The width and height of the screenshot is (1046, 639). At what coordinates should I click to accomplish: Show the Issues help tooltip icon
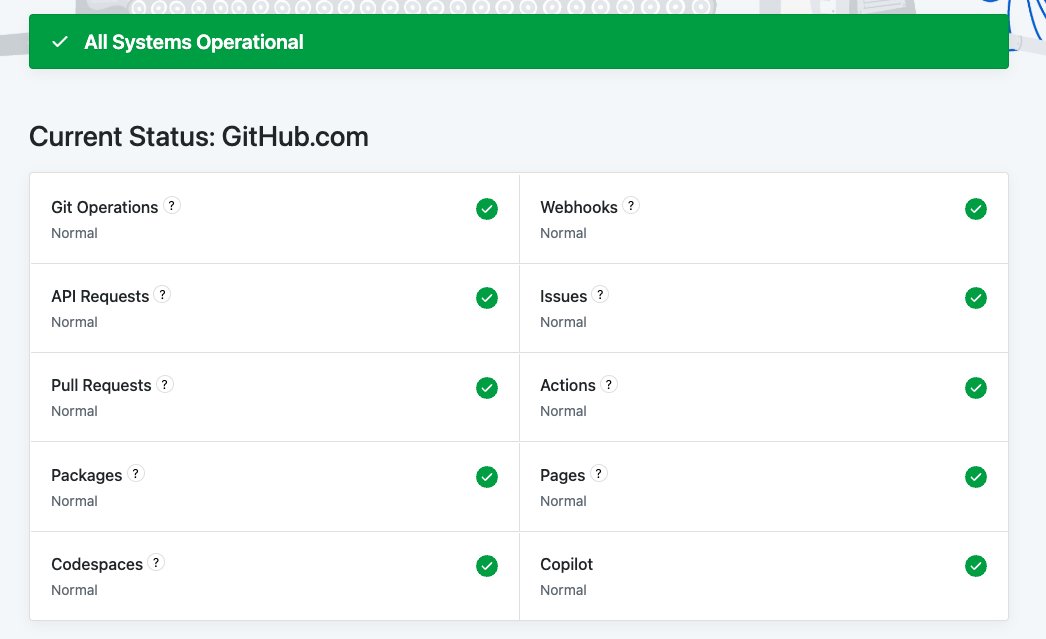pos(600,294)
